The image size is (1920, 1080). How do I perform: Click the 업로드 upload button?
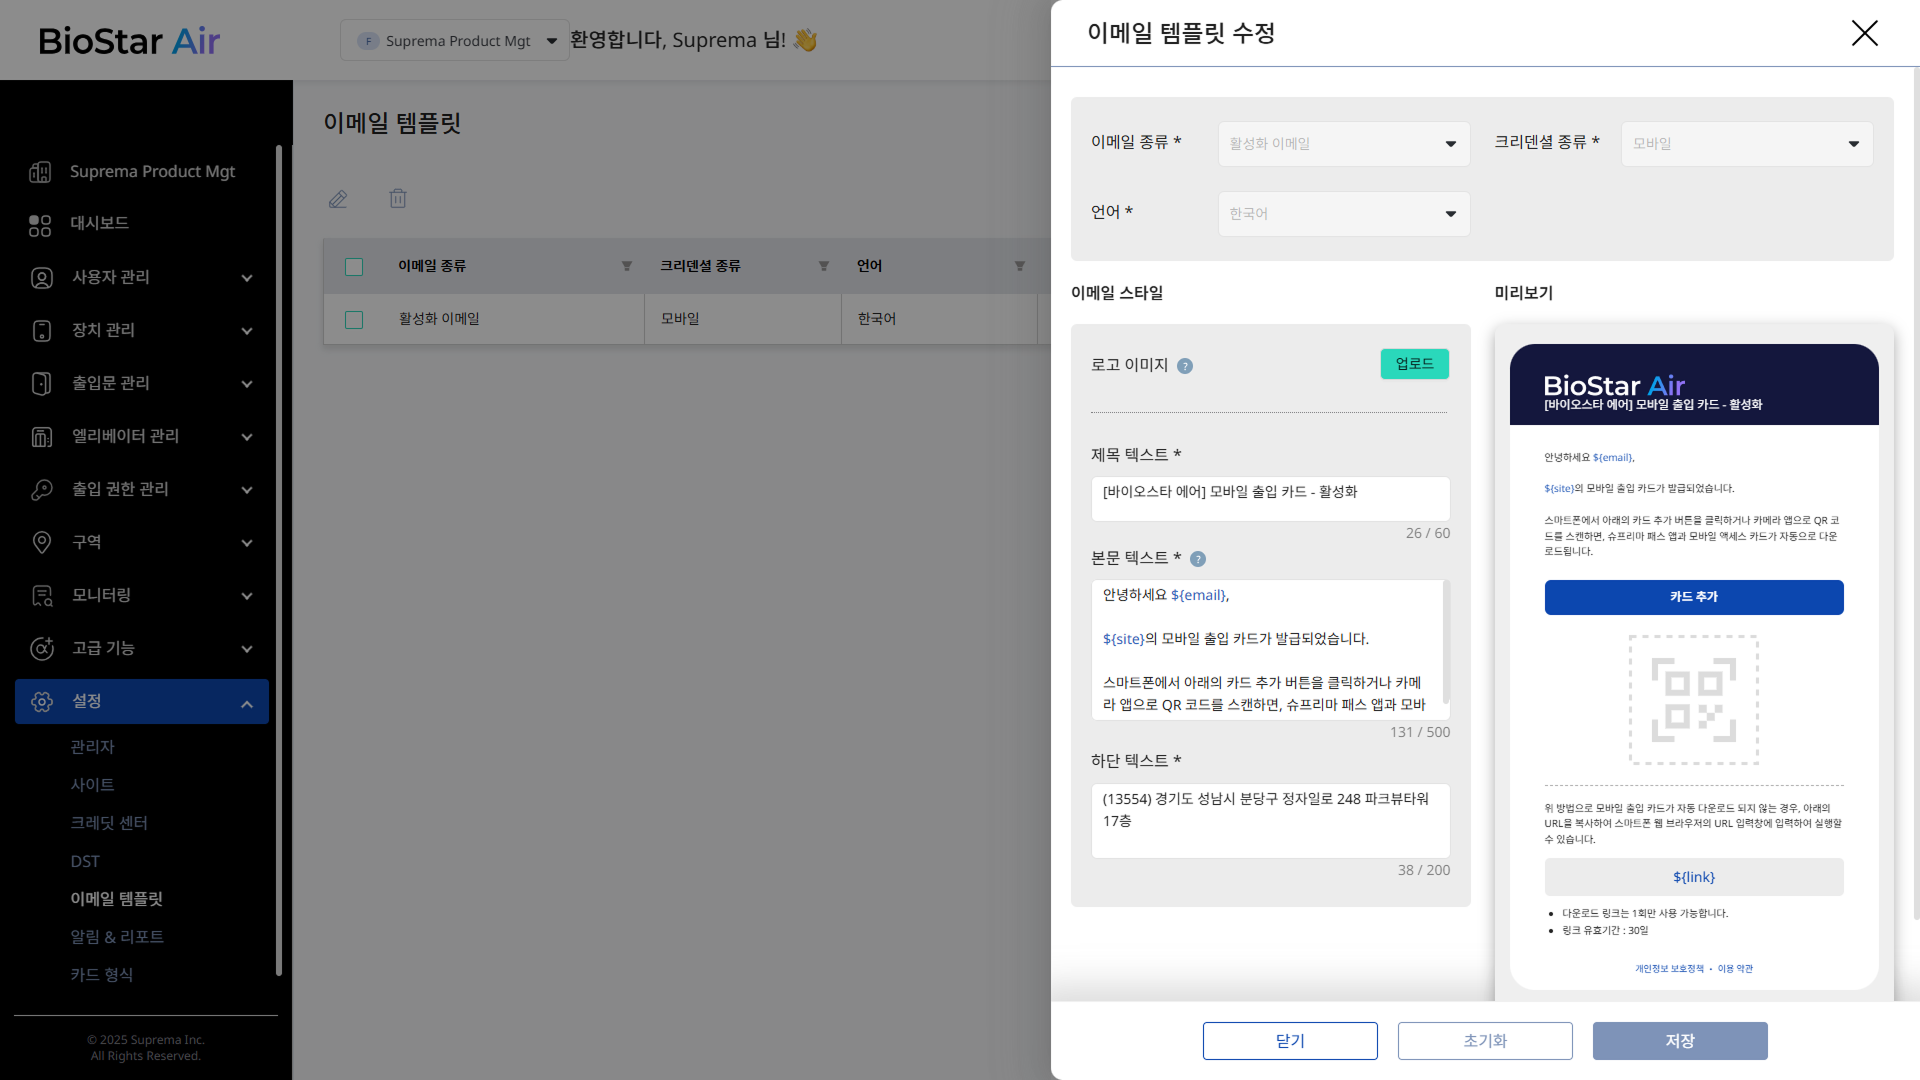(x=1414, y=364)
